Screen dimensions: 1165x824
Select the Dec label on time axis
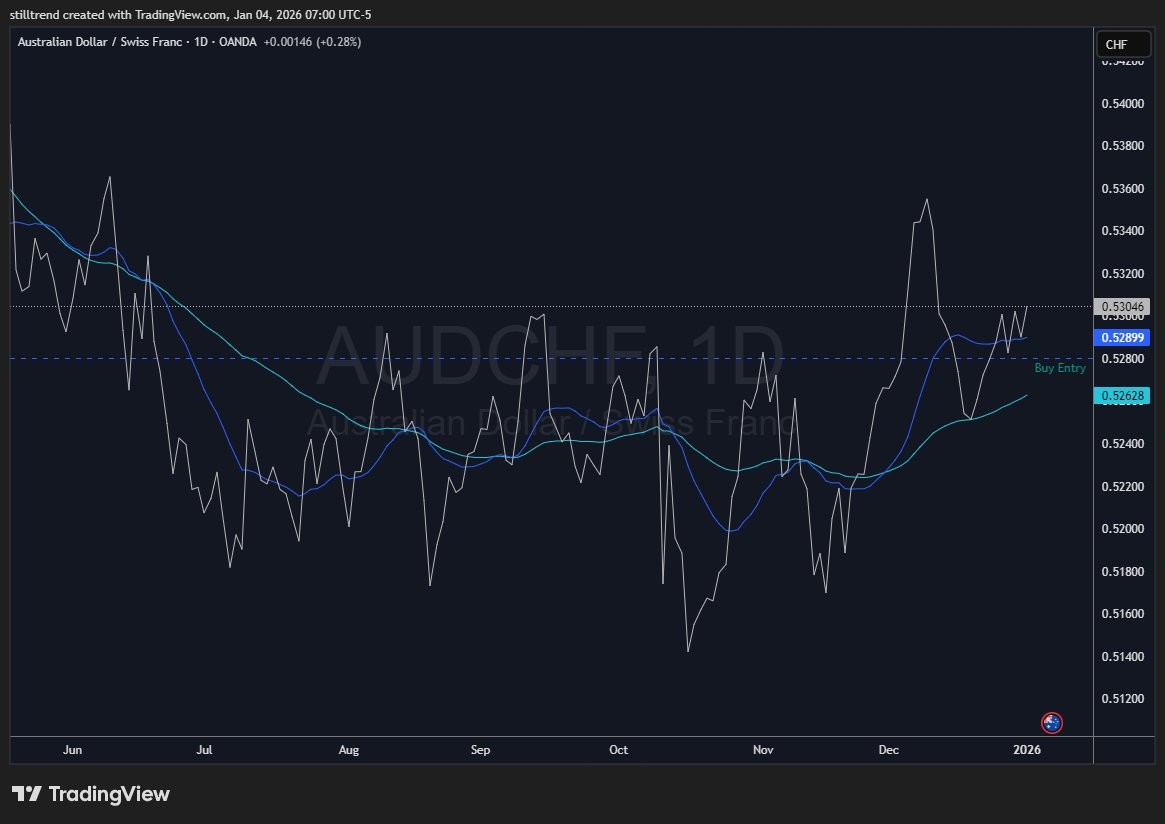tap(888, 750)
